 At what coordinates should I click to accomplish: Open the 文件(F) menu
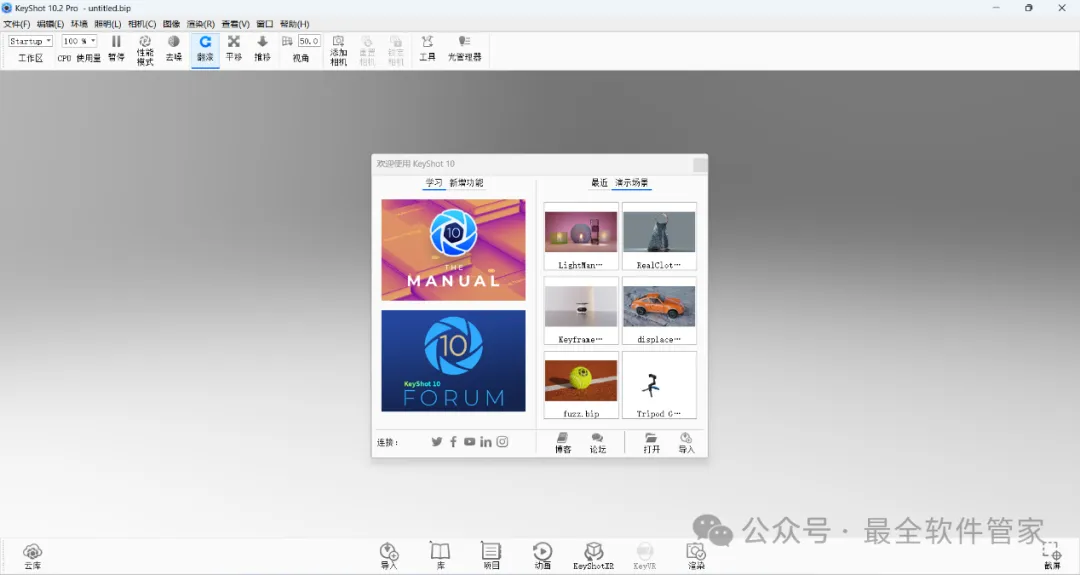click(17, 24)
